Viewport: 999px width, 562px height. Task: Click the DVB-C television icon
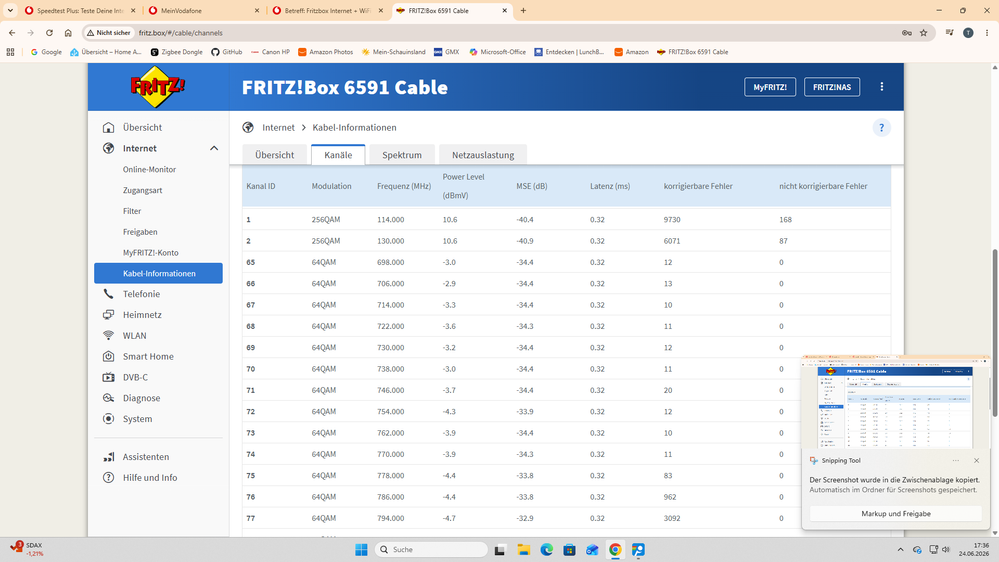108,377
